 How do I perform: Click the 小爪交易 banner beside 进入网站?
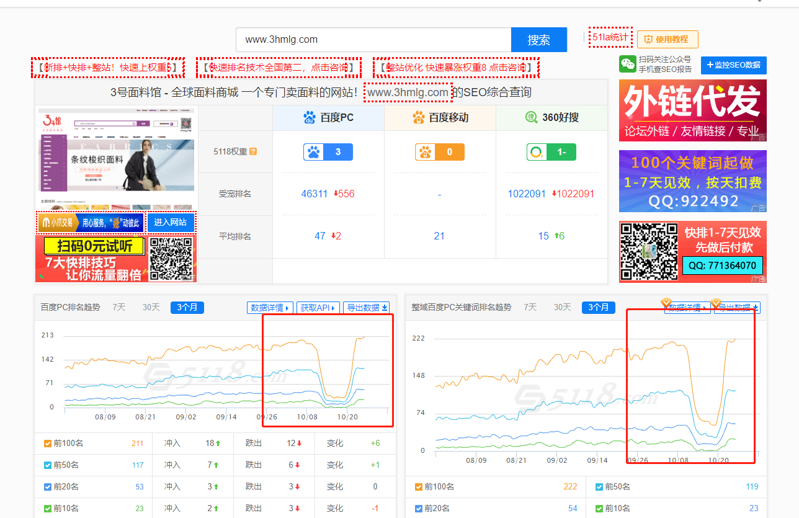point(92,222)
